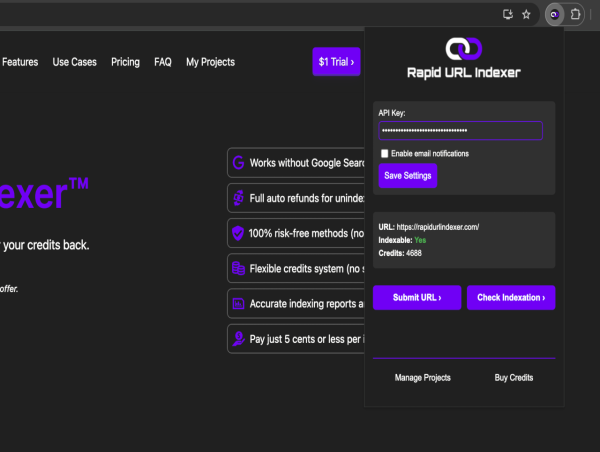This screenshot has width=600, height=452.
Task: Click 'Flexible credits system' feature text
Action: [x=307, y=269]
